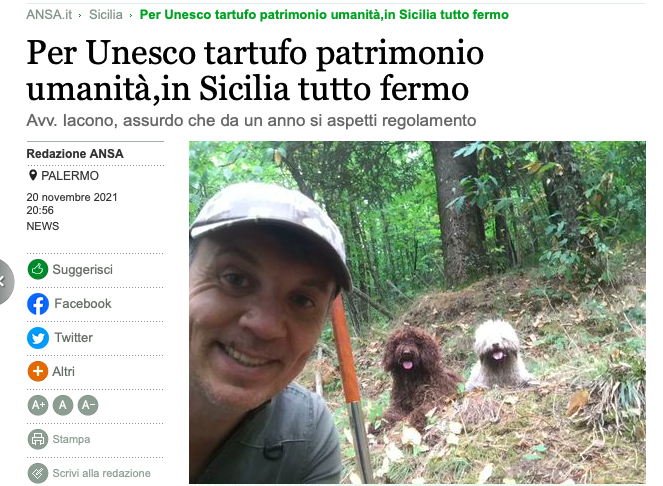
Task: Click the green Suggerisci thumbs-up icon
Action: coord(38,269)
